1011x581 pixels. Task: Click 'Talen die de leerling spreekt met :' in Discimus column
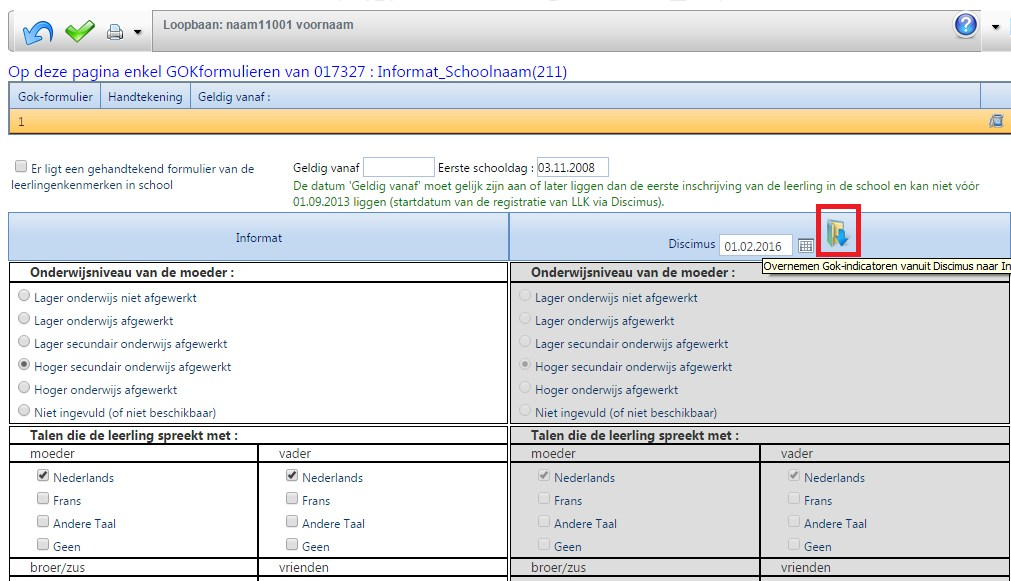(x=635, y=435)
